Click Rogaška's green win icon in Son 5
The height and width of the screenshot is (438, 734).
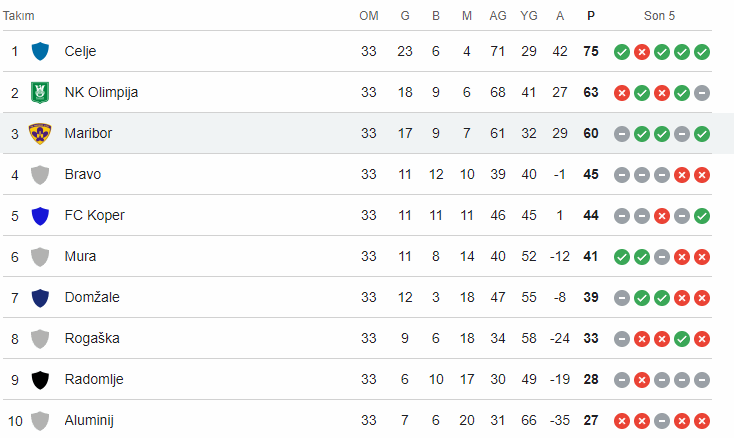point(682,339)
